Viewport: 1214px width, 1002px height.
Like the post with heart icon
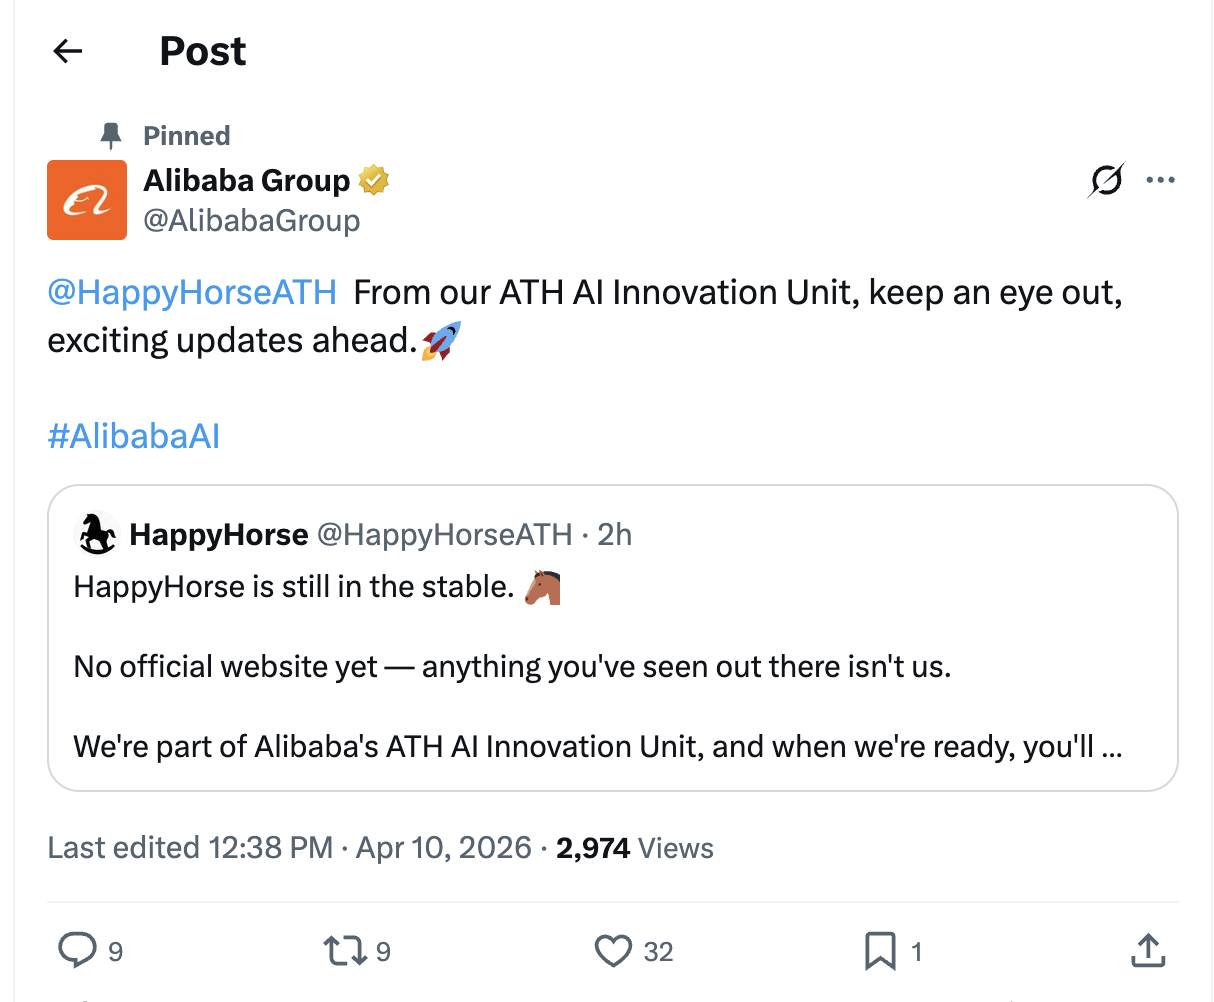[x=613, y=950]
